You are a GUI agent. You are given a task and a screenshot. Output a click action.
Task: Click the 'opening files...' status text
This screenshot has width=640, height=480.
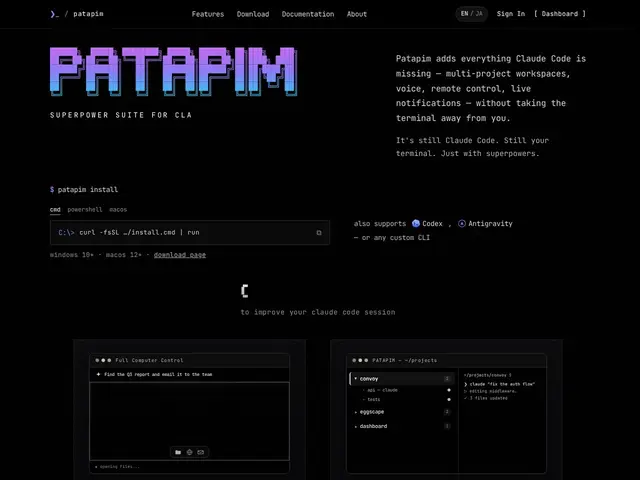pos(120,467)
